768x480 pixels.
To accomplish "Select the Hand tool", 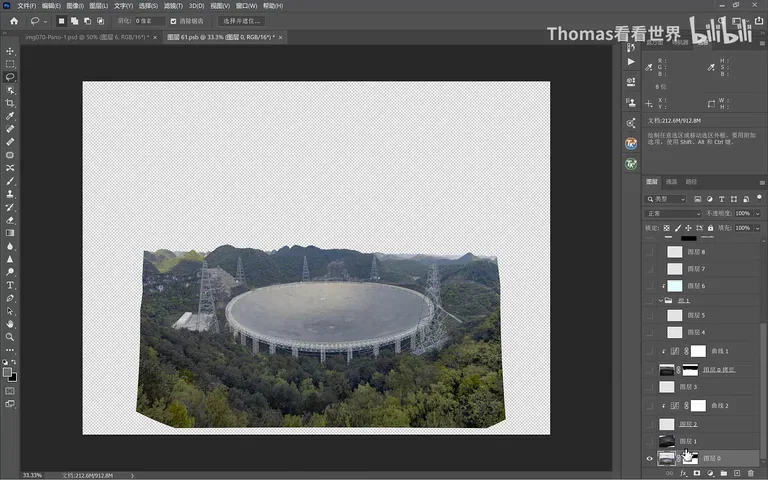I will point(10,324).
